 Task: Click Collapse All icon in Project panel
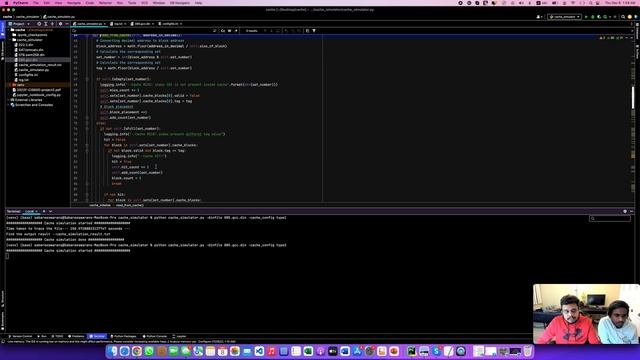pos(52,24)
